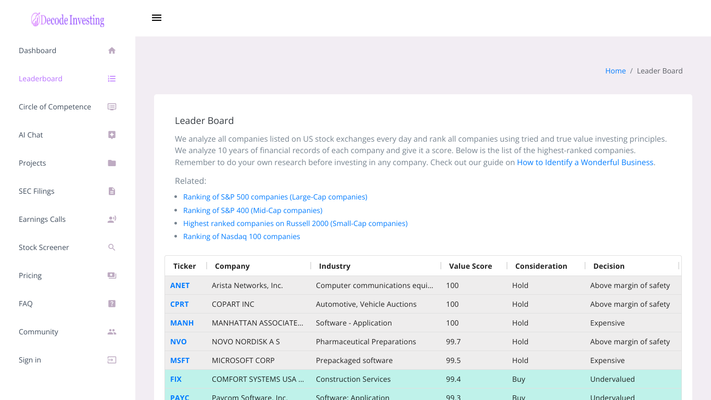Click the Arista Networks, Inc. cell

point(247,285)
